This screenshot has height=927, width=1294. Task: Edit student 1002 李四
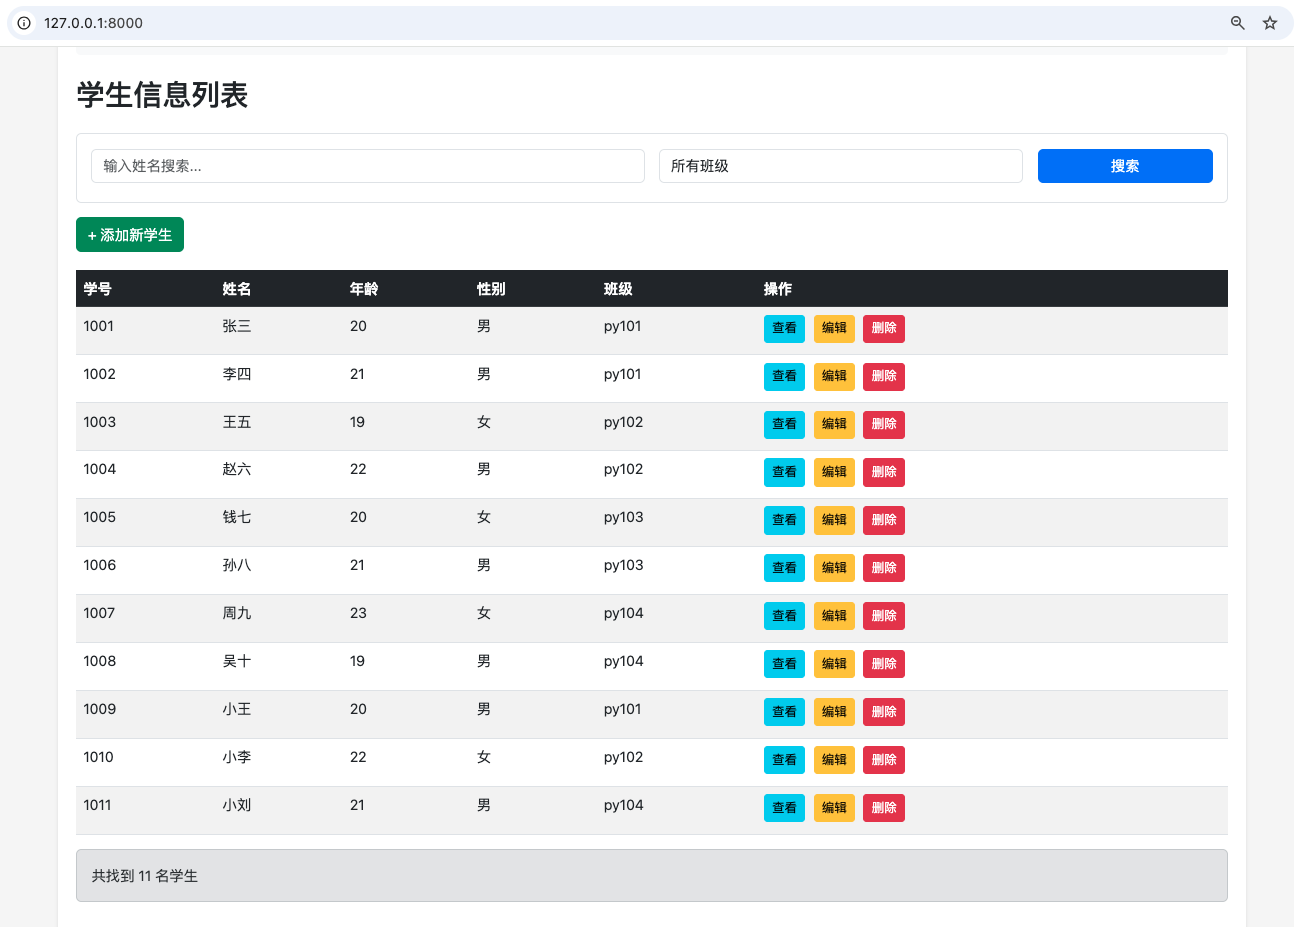[x=834, y=376]
